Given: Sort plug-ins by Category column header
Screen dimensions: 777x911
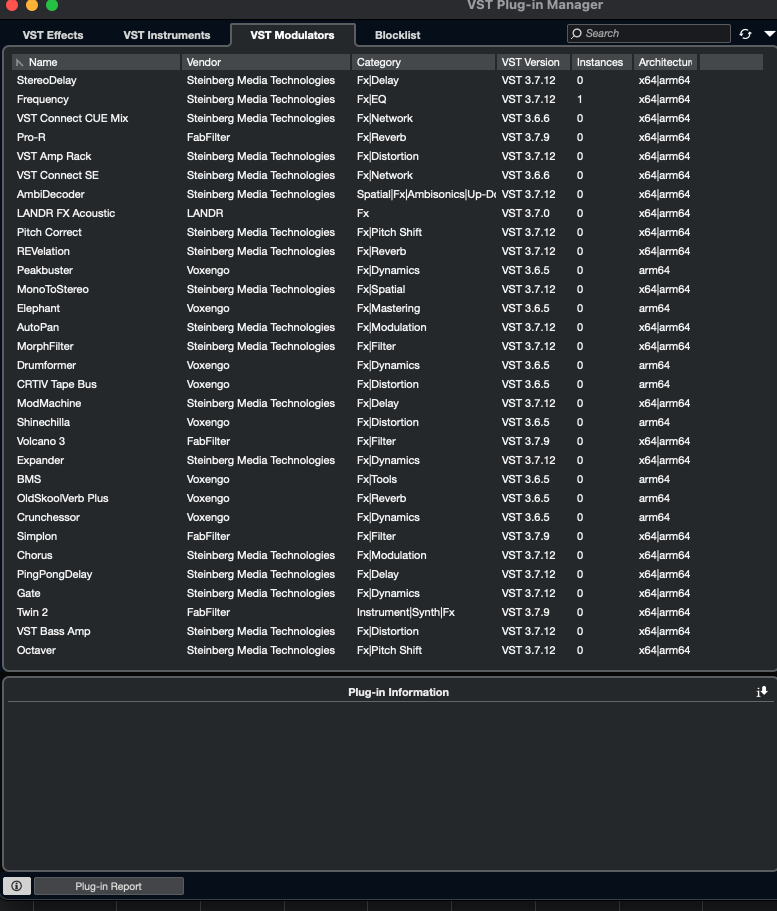Looking at the screenshot, I should coord(423,62).
